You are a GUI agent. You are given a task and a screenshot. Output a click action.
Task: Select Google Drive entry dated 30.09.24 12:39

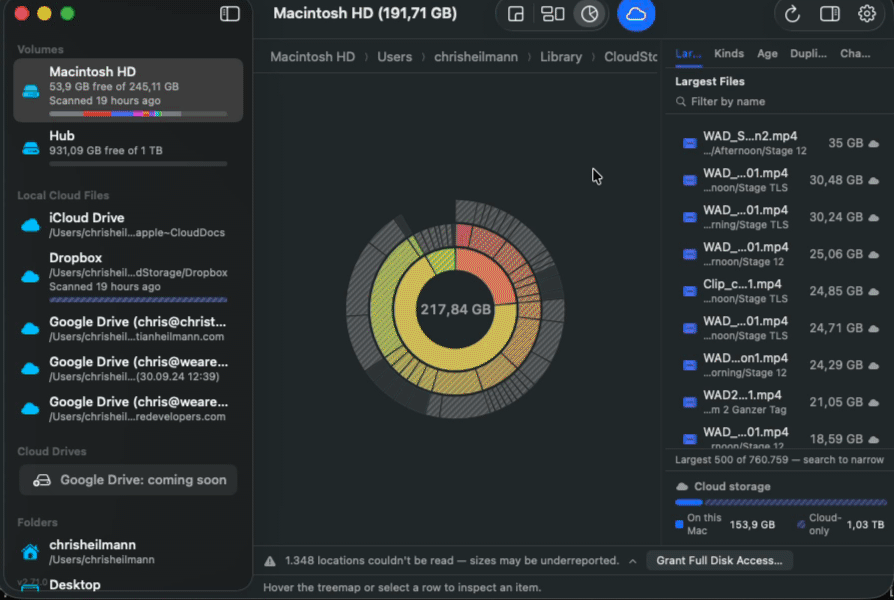pyautogui.click(x=128, y=368)
